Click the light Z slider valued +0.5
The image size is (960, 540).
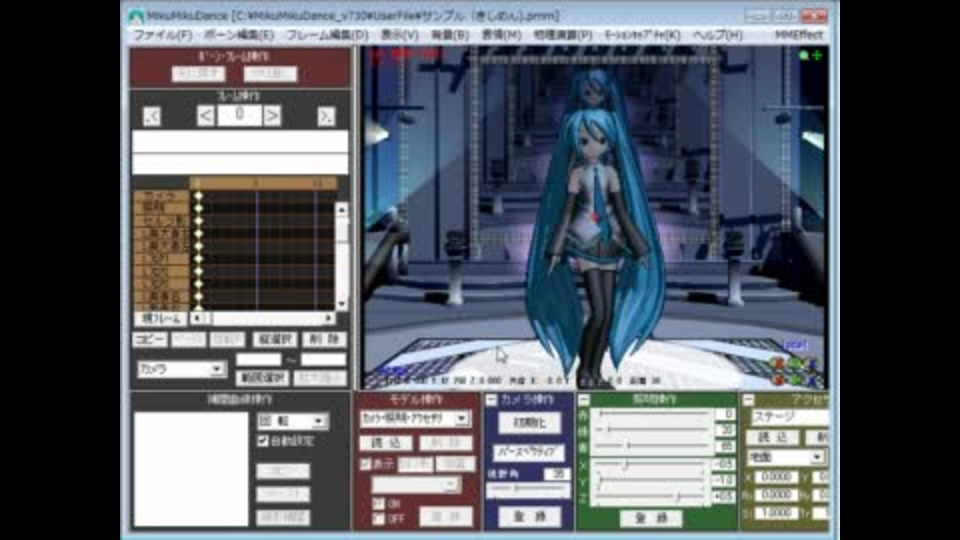[x=652, y=497]
